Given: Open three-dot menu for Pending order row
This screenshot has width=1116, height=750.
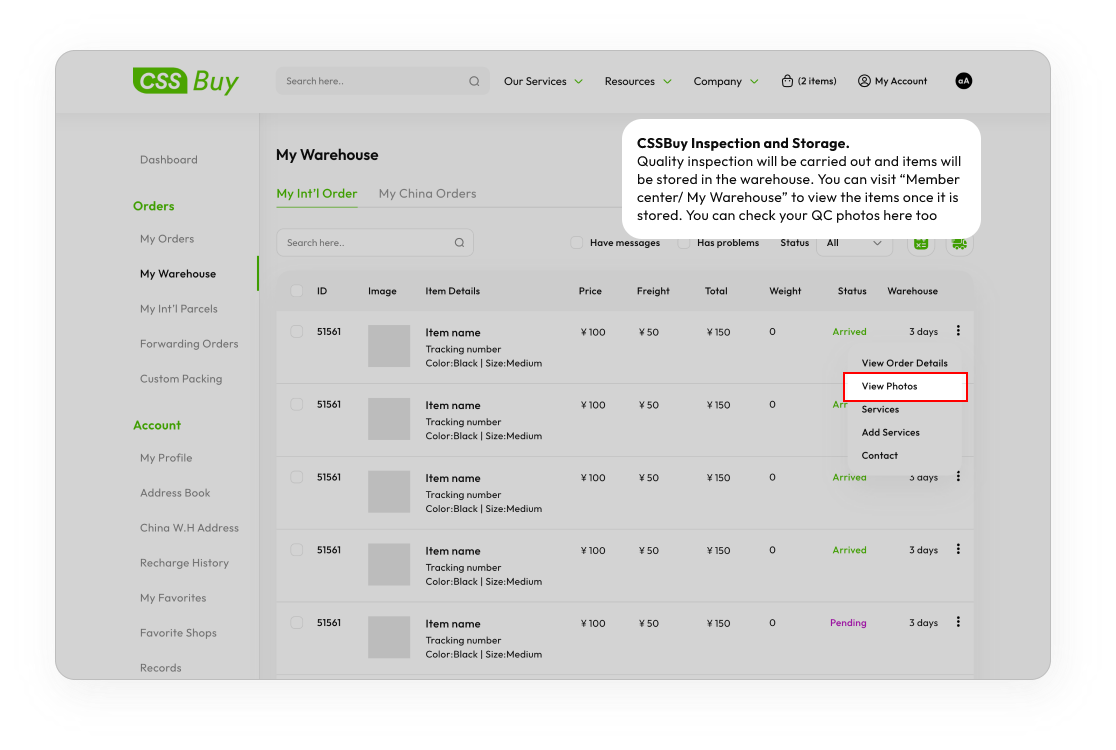Looking at the screenshot, I should tap(958, 622).
